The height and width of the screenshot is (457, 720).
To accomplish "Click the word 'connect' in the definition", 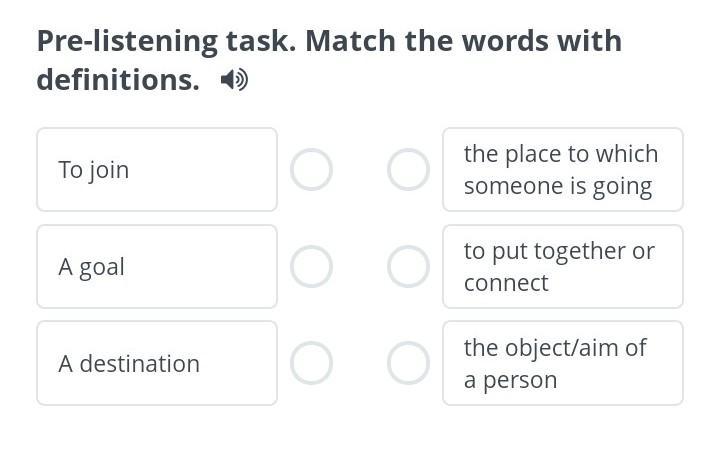I will coord(506,283).
